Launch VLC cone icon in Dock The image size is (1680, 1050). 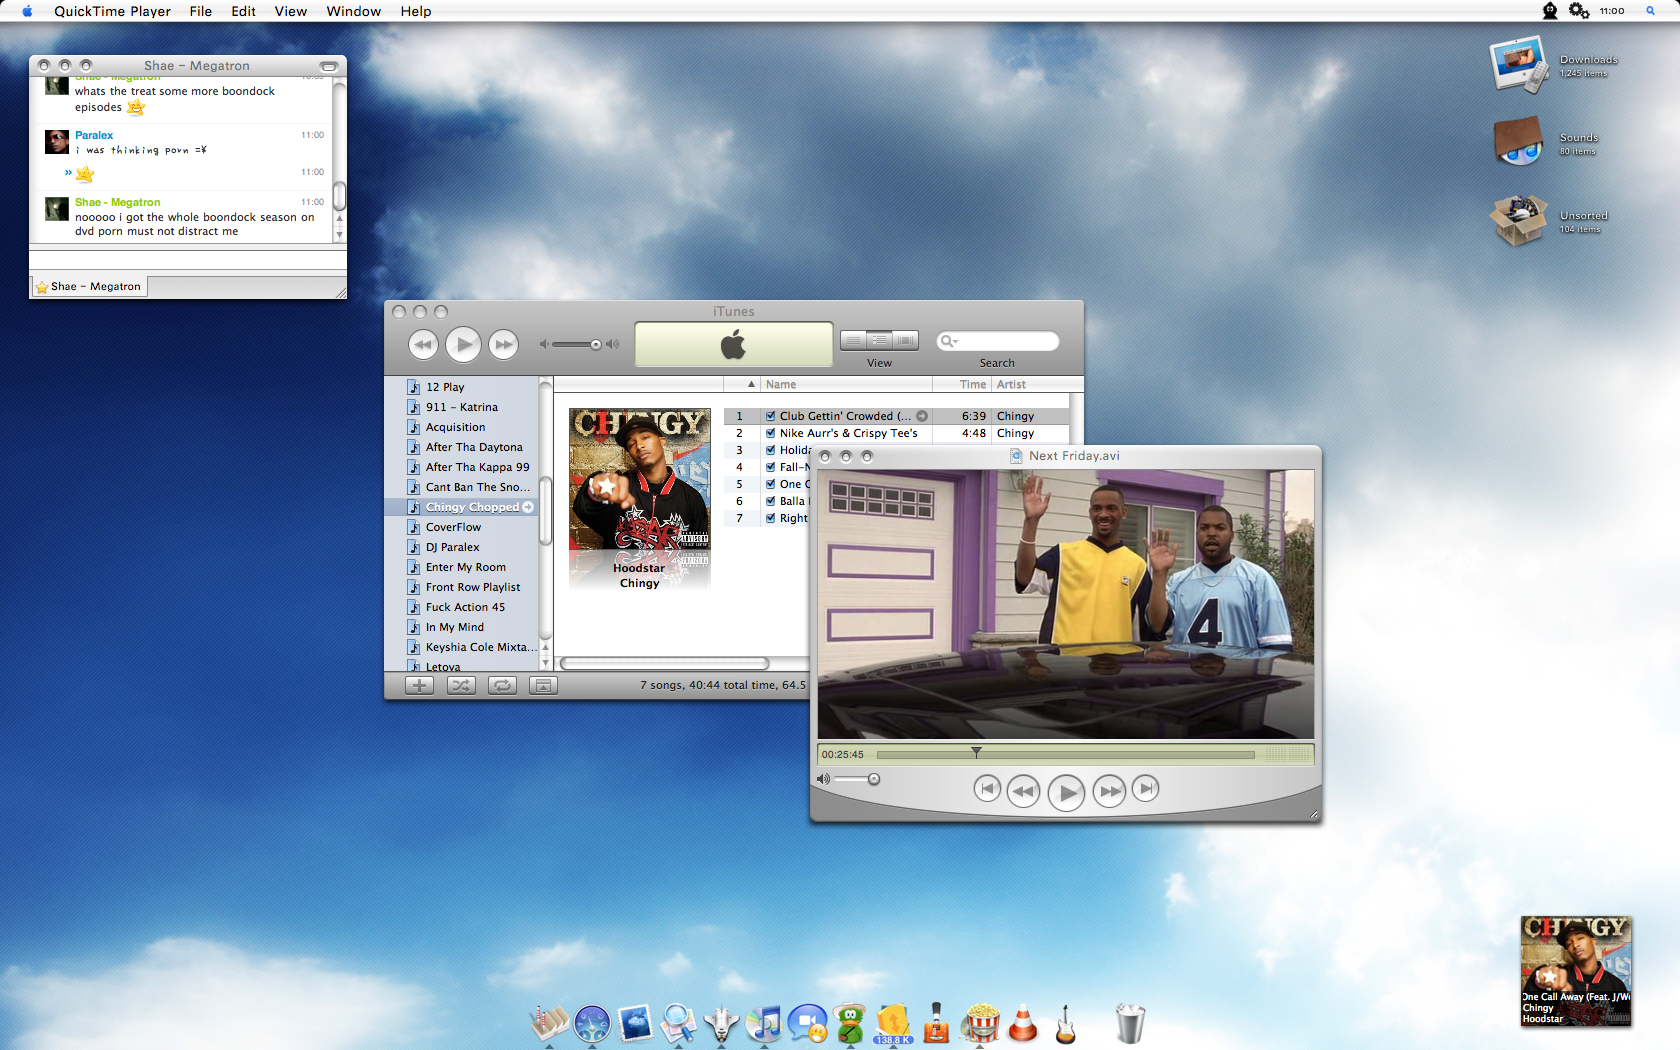(x=1023, y=1023)
